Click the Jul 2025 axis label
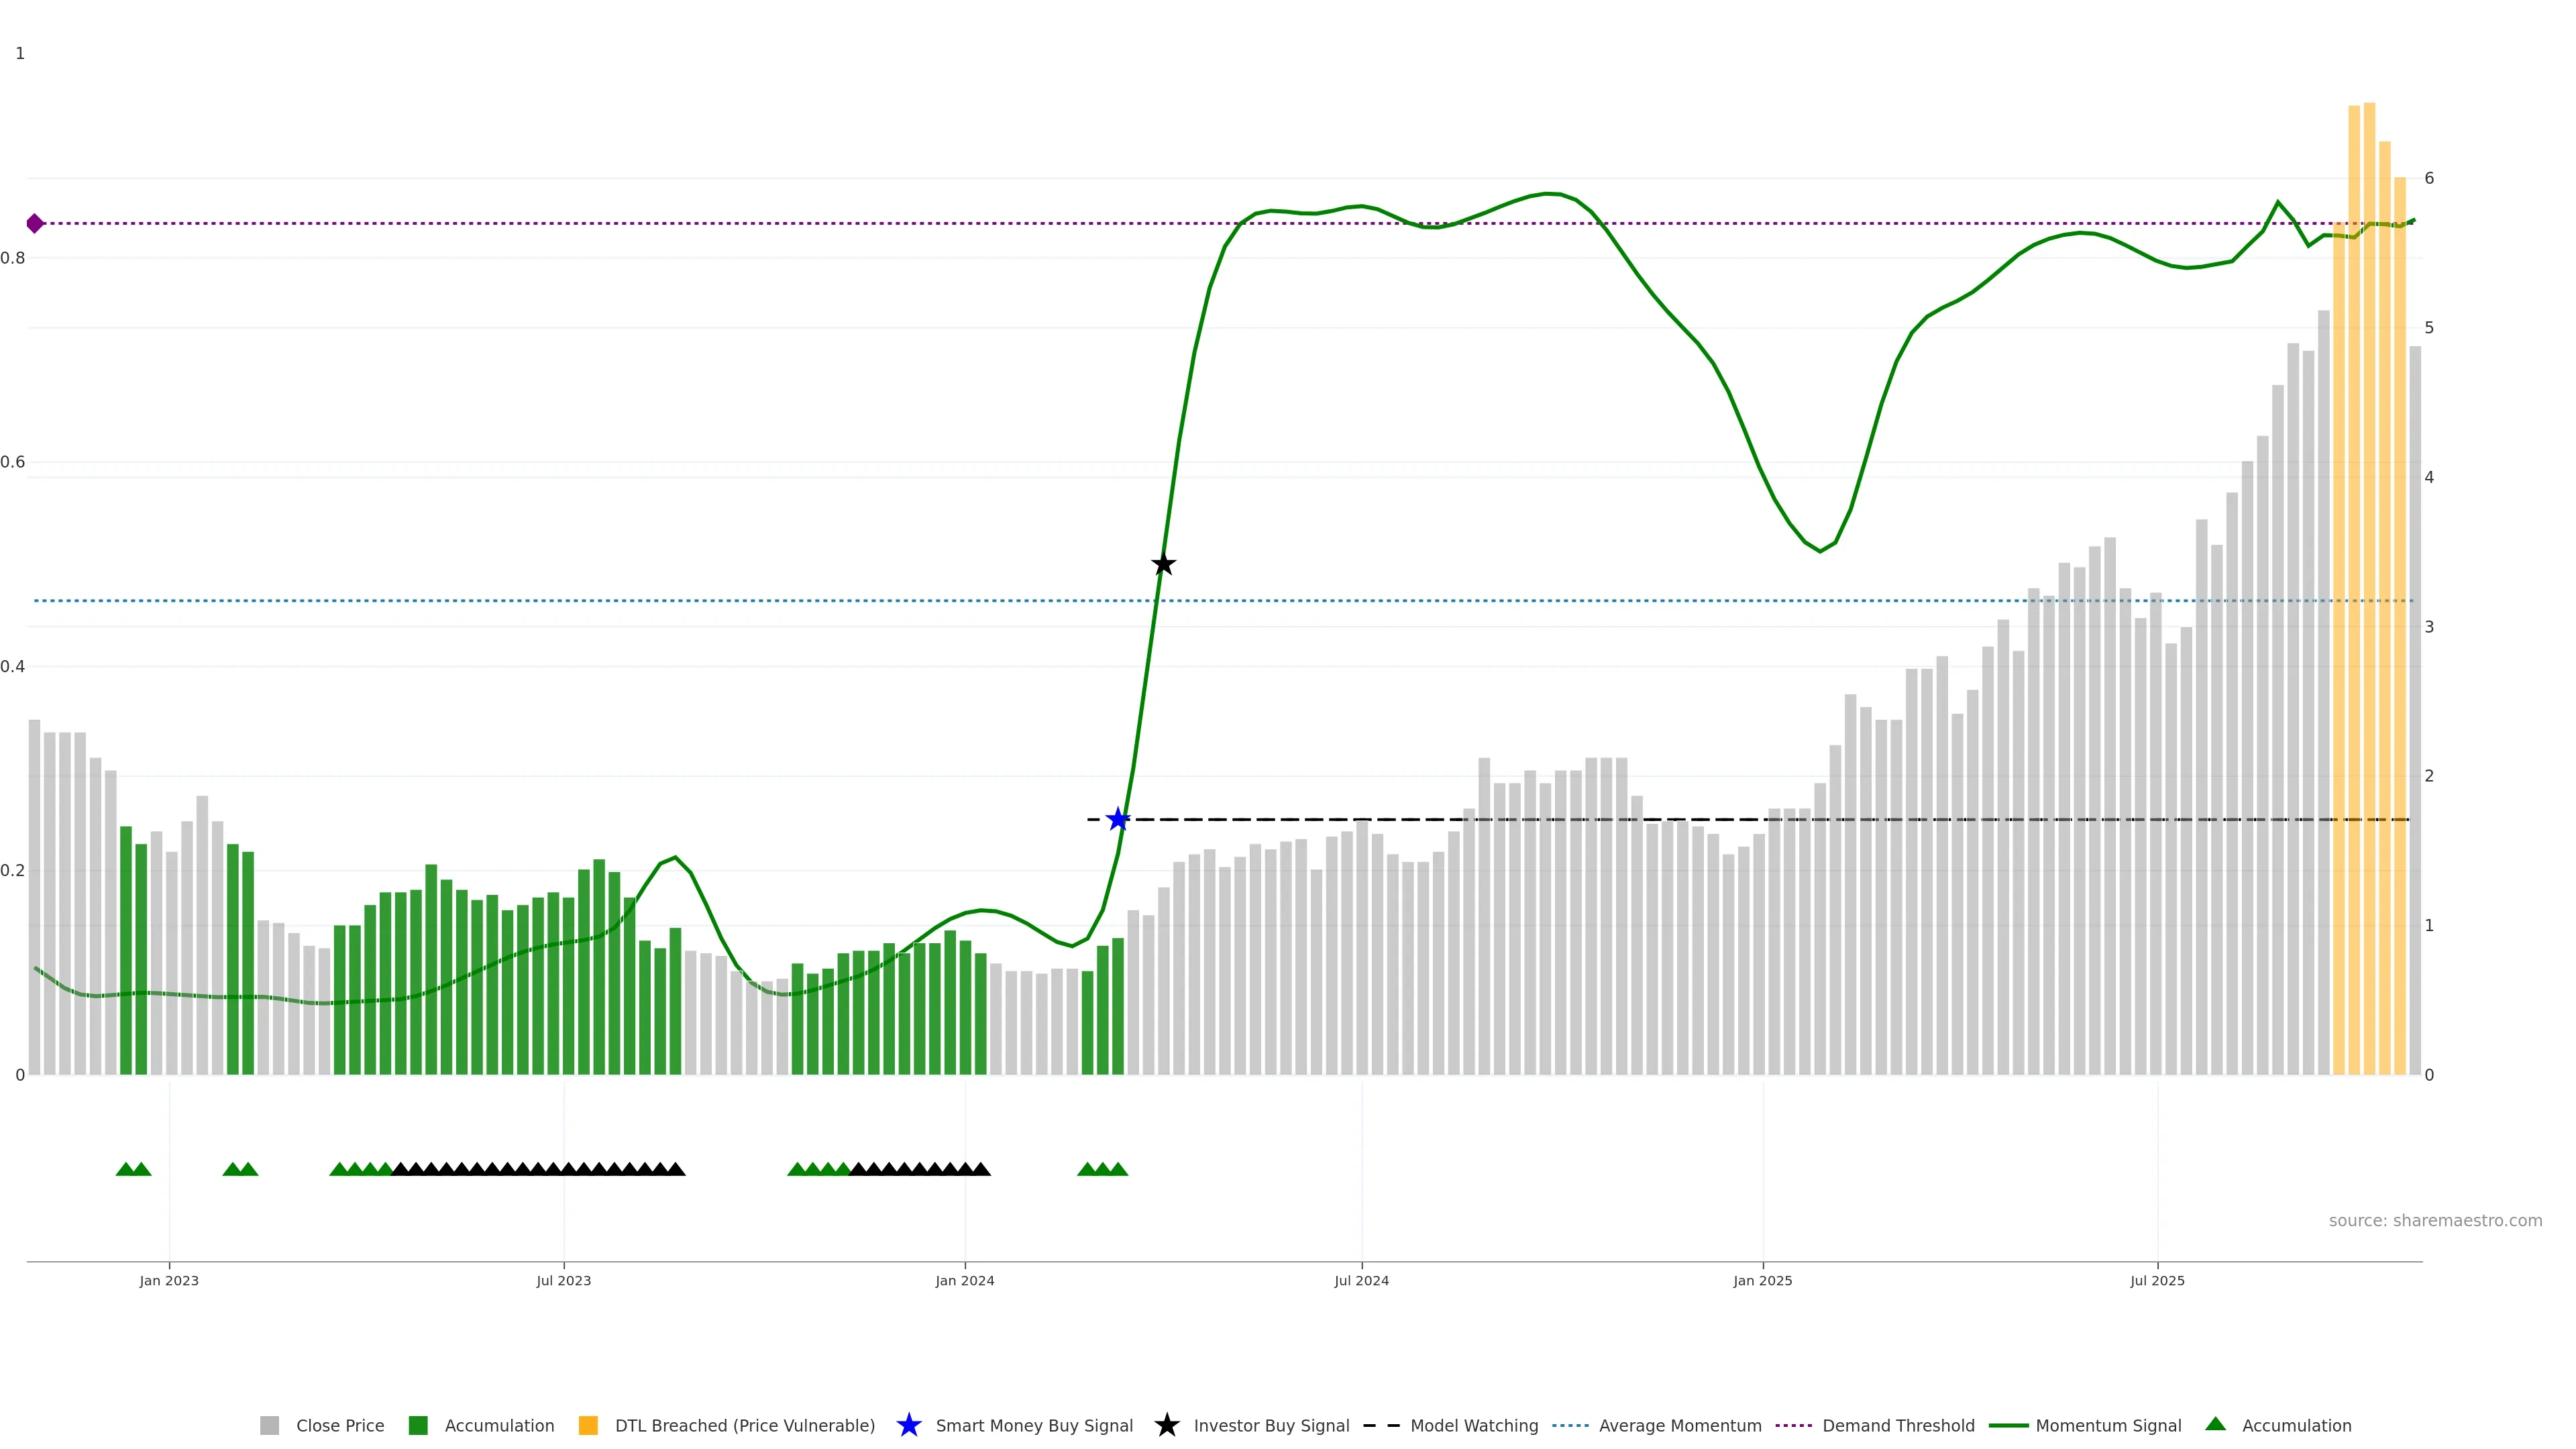This screenshot has height=1449, width=2576. click(2157, 1281)
